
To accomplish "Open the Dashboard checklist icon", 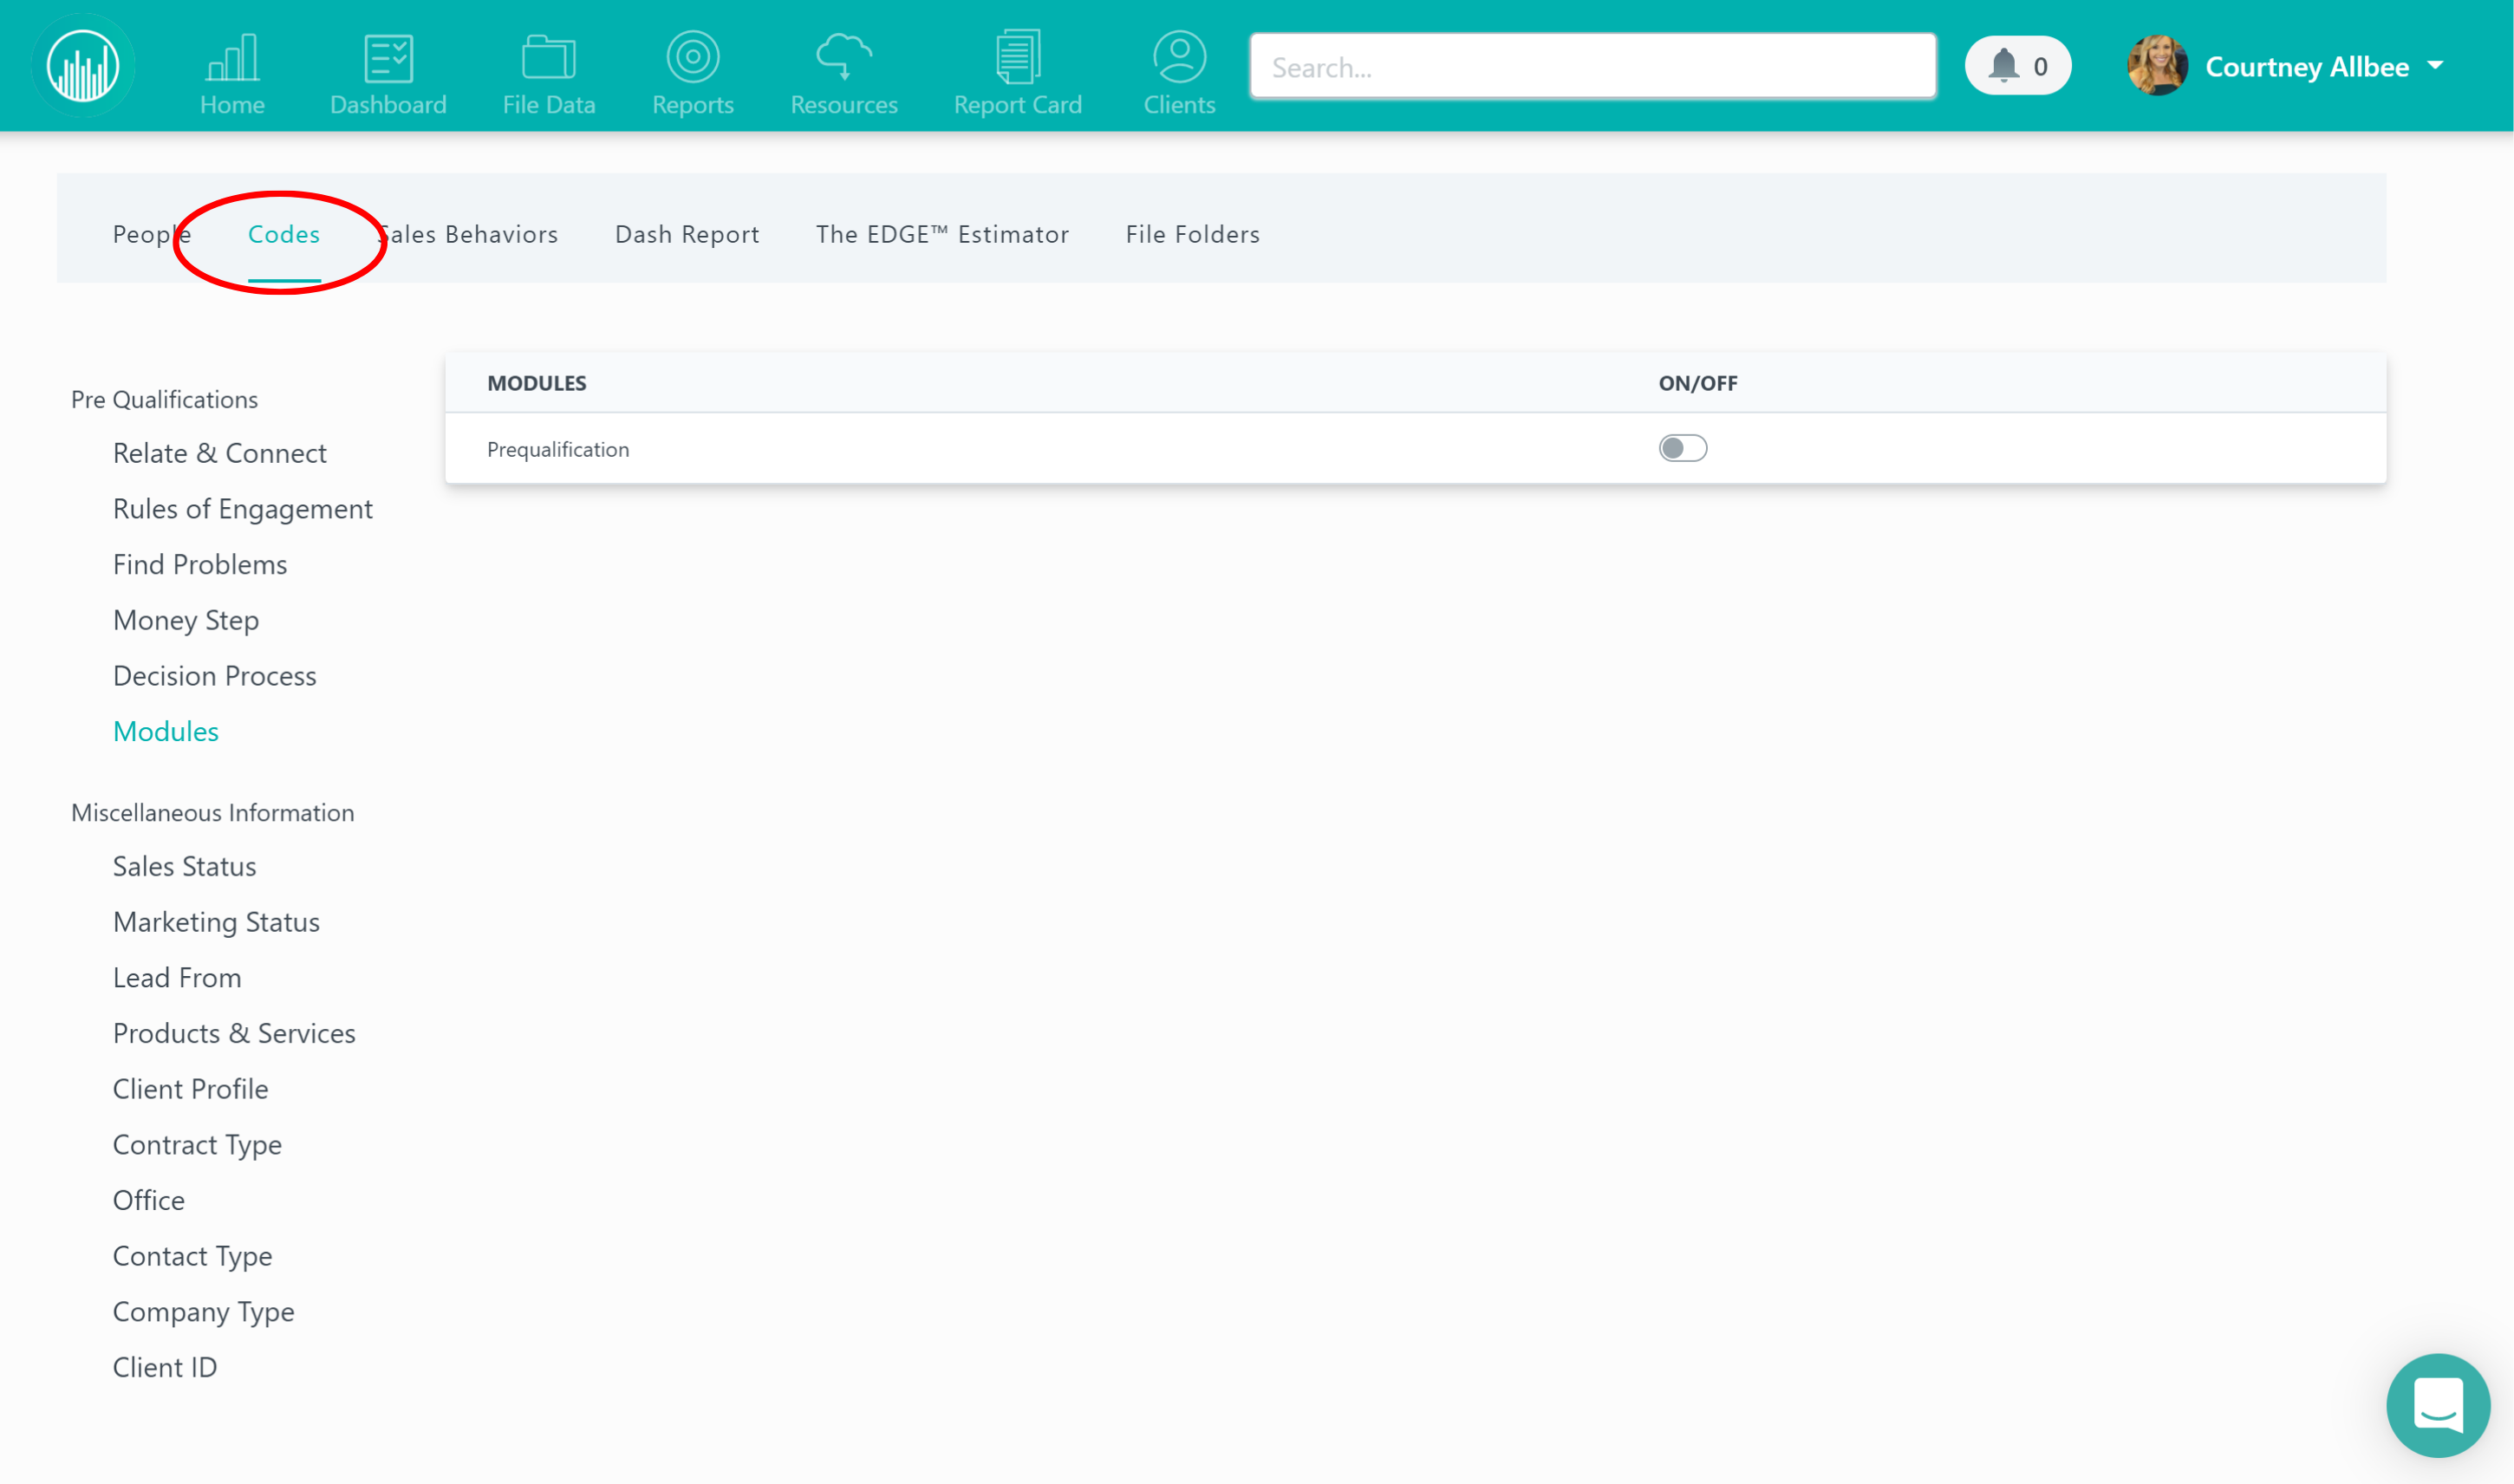I will pos(388,57).
